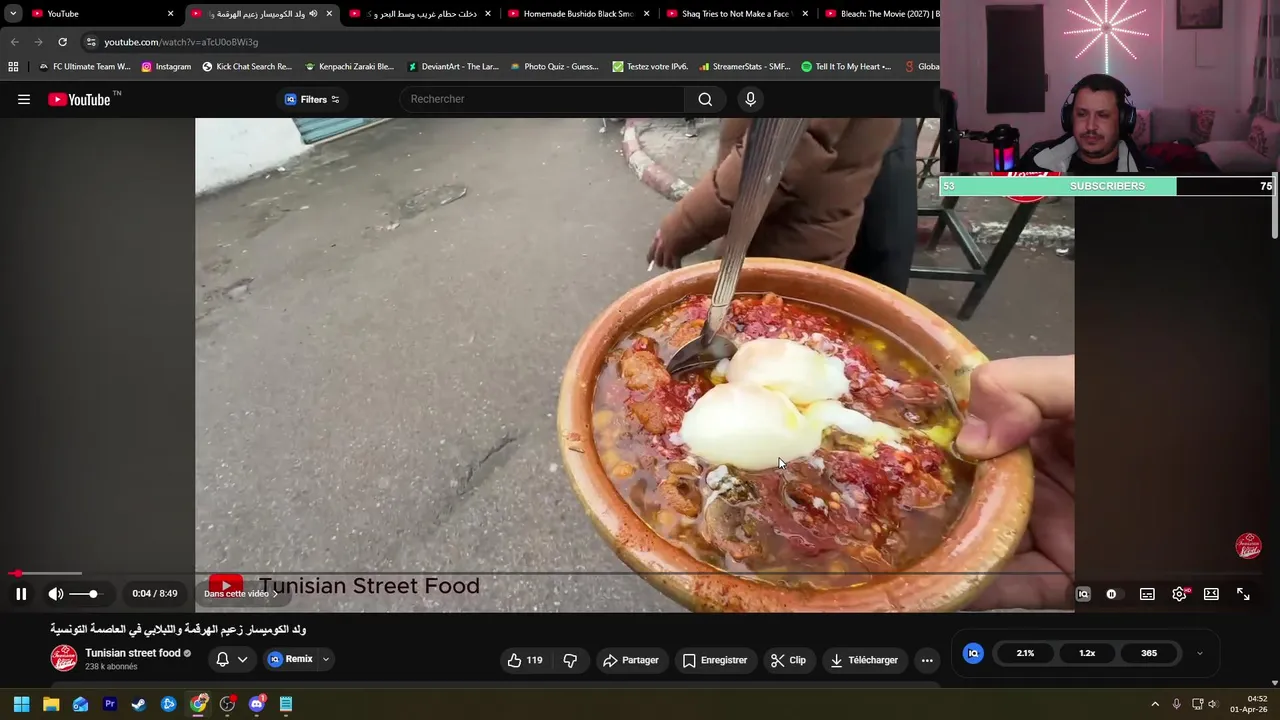Open the player settings gear
Image resolution: width=1280 pixels, height=720 pixels.
[1180, 594]
